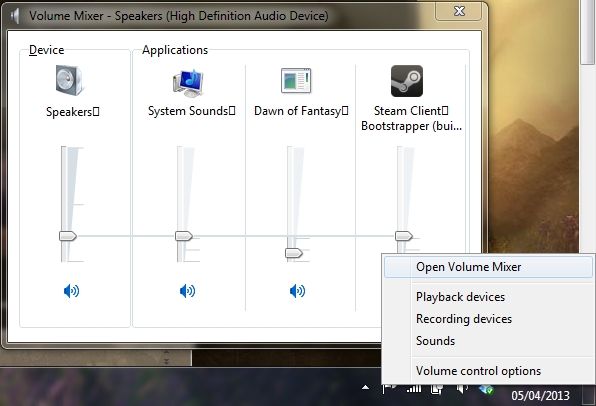Choose Recording devices from context menu

[x=464, y=319]
